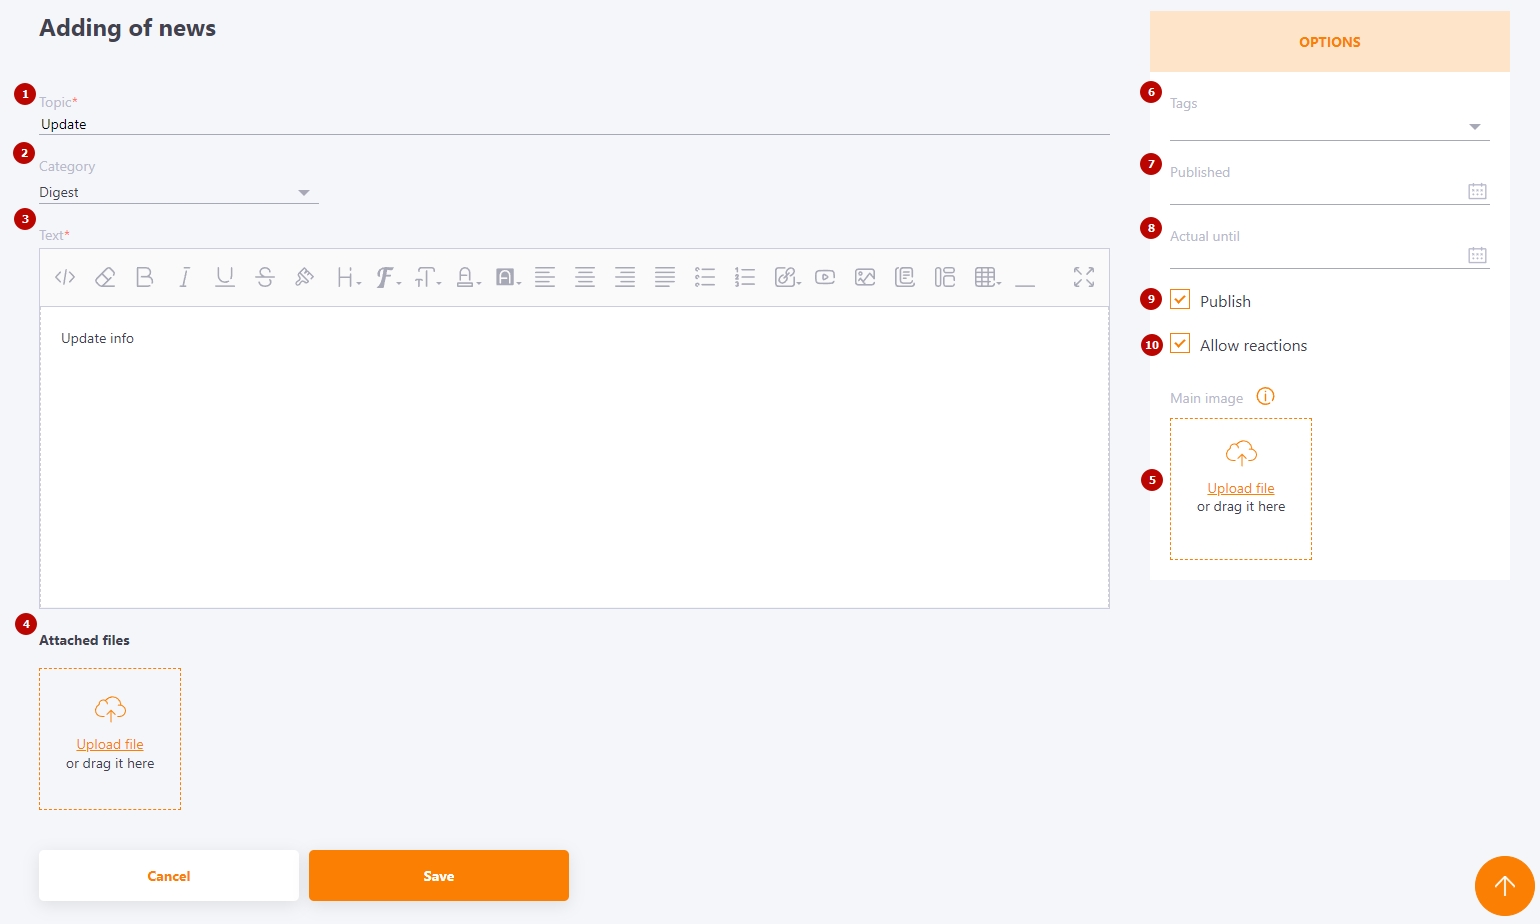Image resolution: width=1540 pixels, height=924 pixels.
Task: Click the layout blocks icon in toolbar
Action: 945,277
